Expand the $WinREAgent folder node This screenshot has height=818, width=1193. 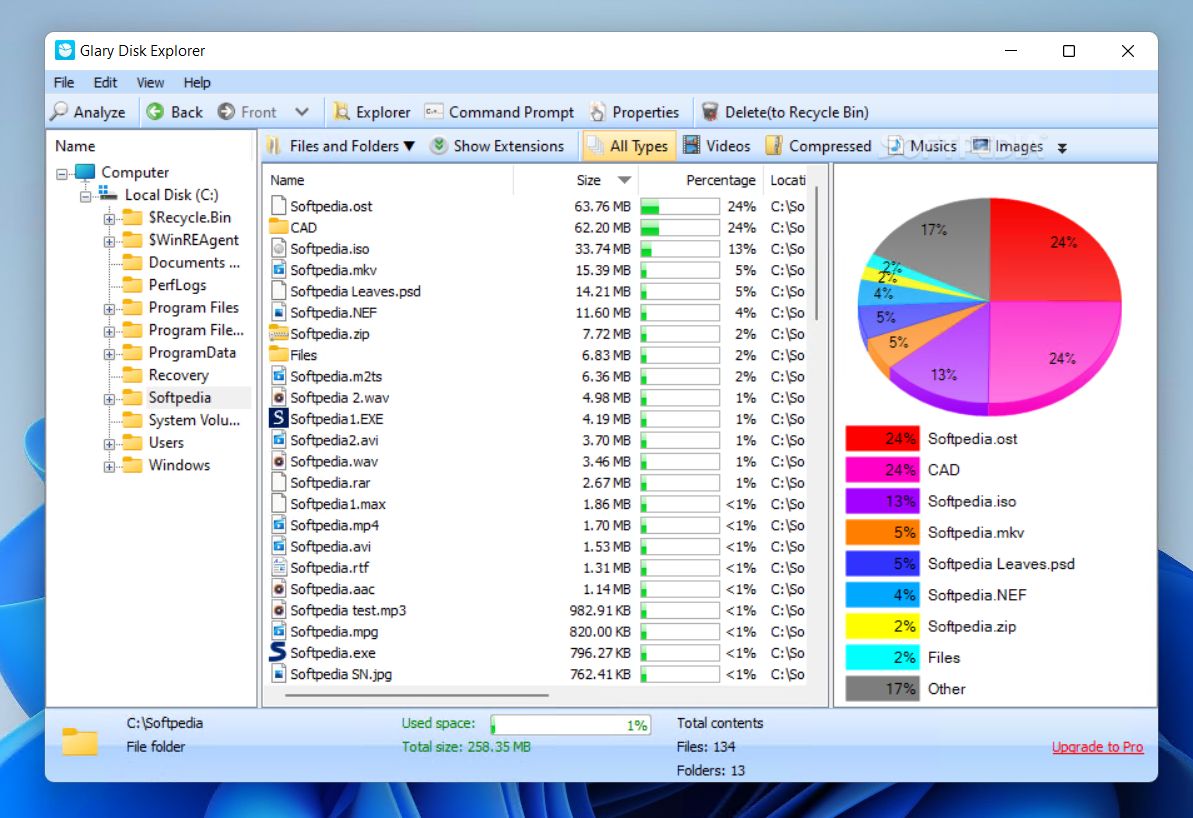109,242
